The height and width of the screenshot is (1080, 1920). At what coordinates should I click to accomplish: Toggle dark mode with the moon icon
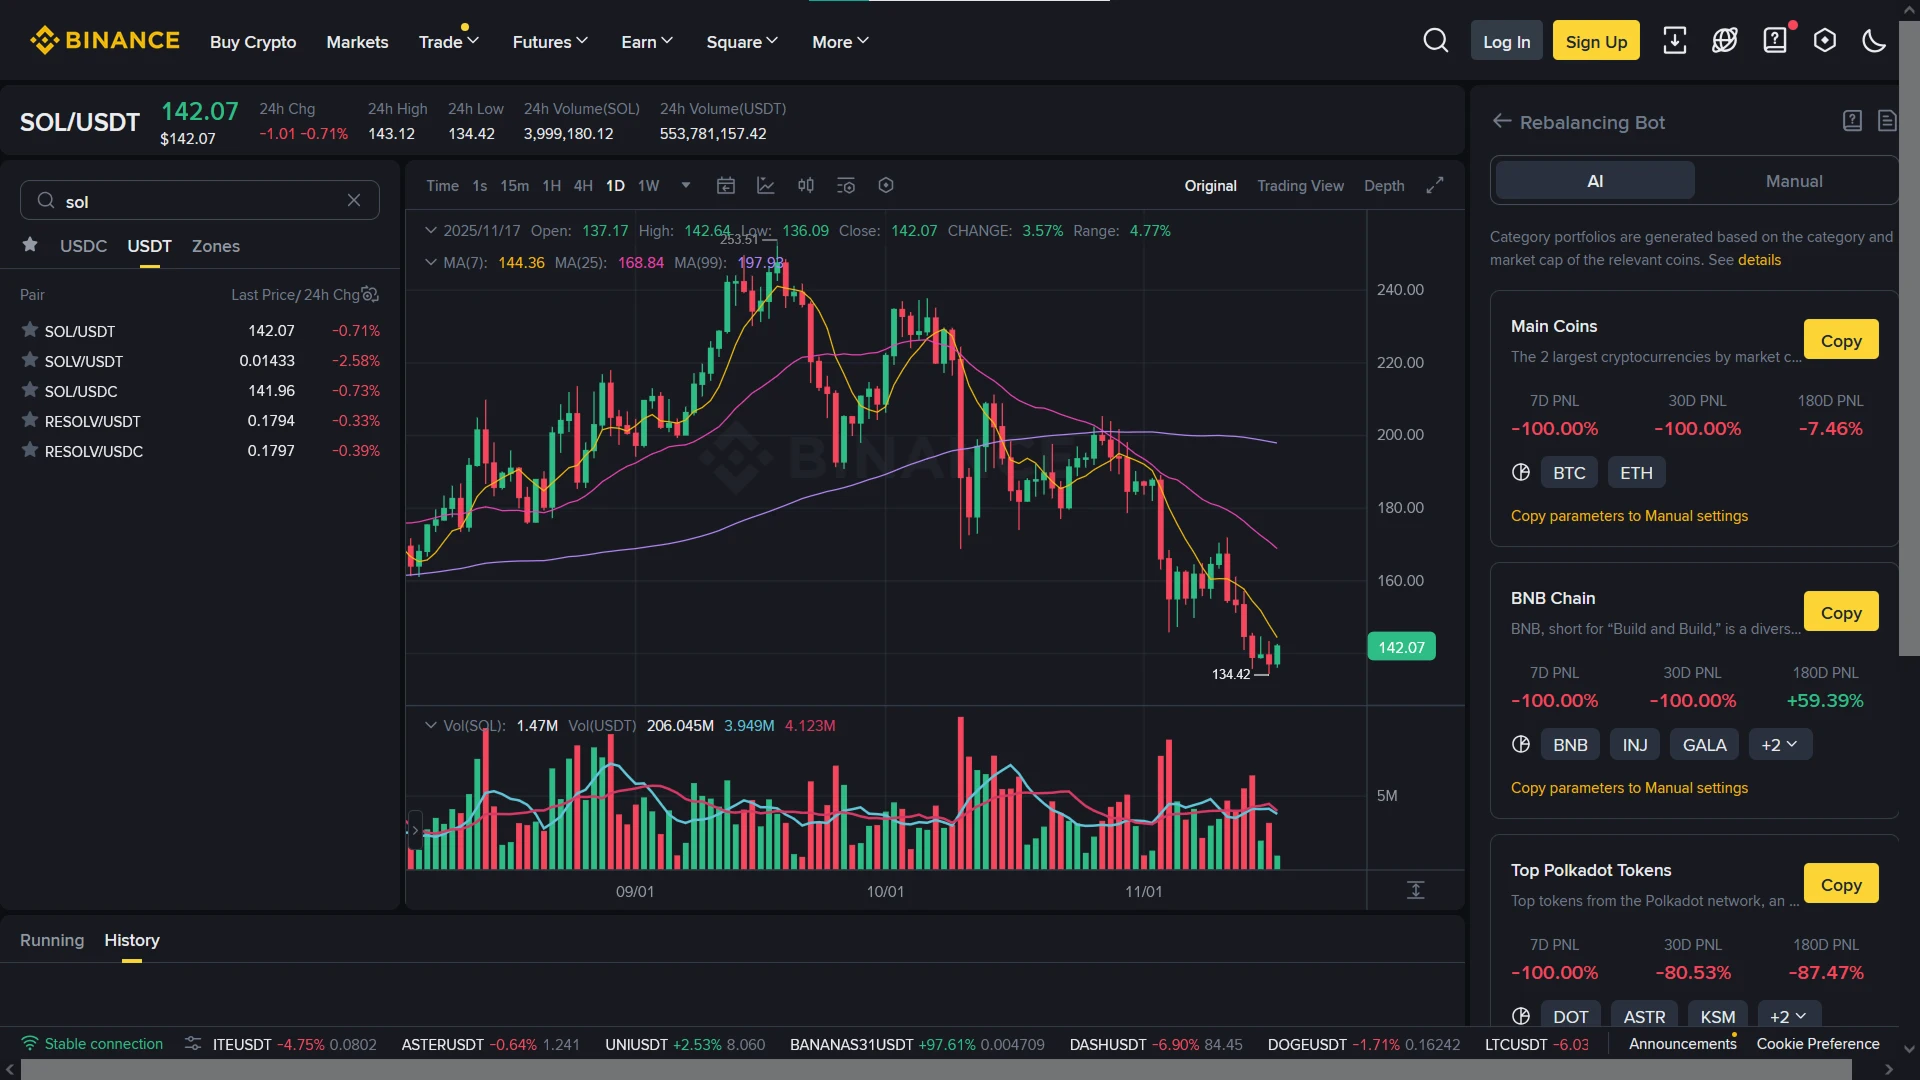1873,40
